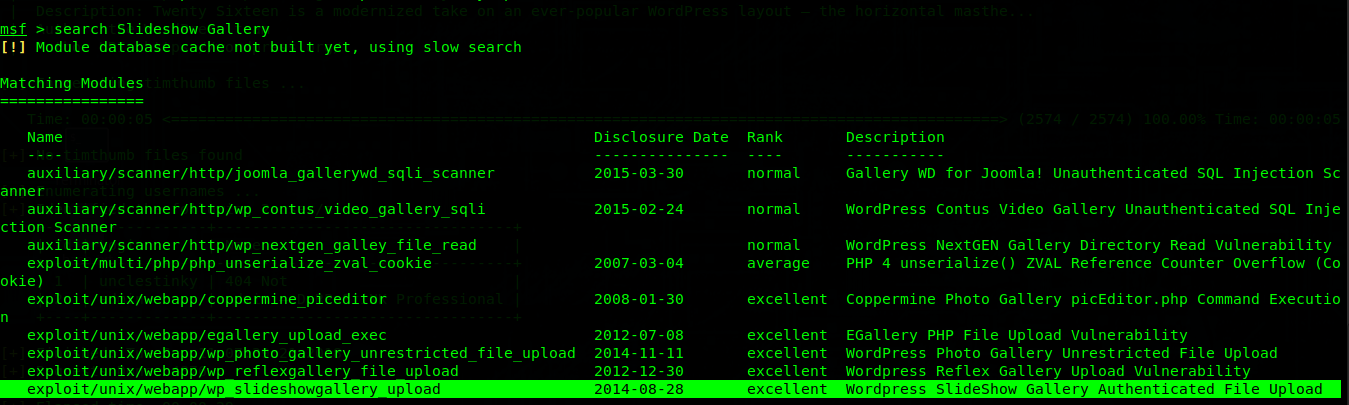Select auxiliary/scanner/http/wp_nextgen_galley_file_read module name

coord(252,245)
